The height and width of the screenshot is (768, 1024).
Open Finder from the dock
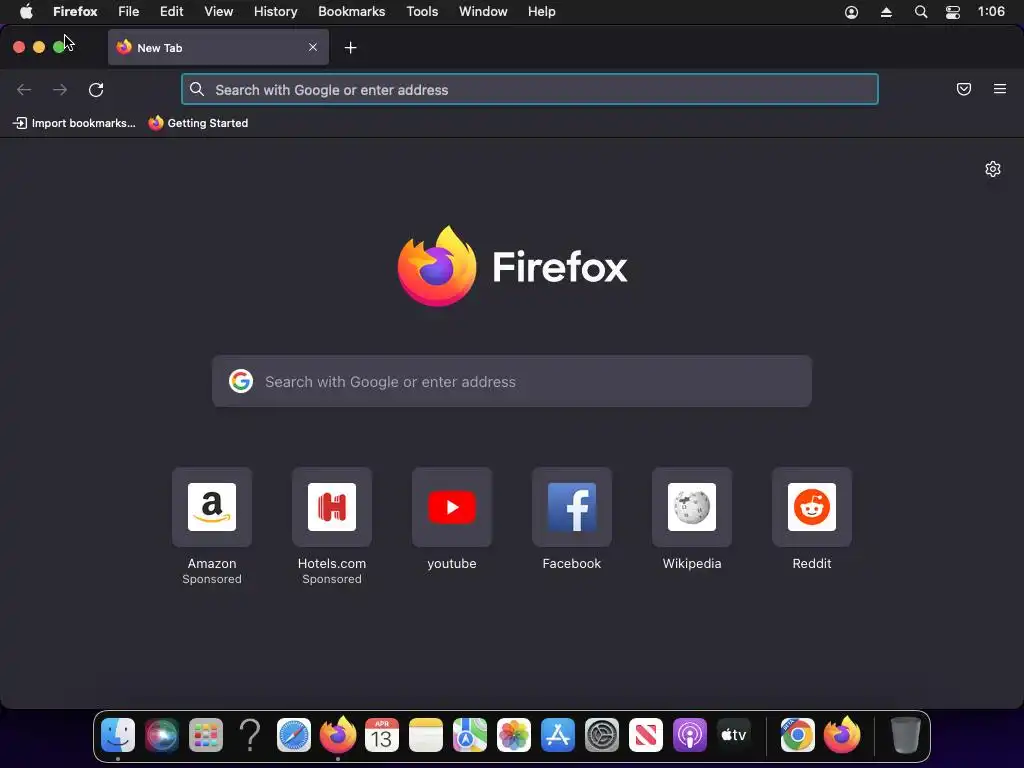tap(118, 735)
